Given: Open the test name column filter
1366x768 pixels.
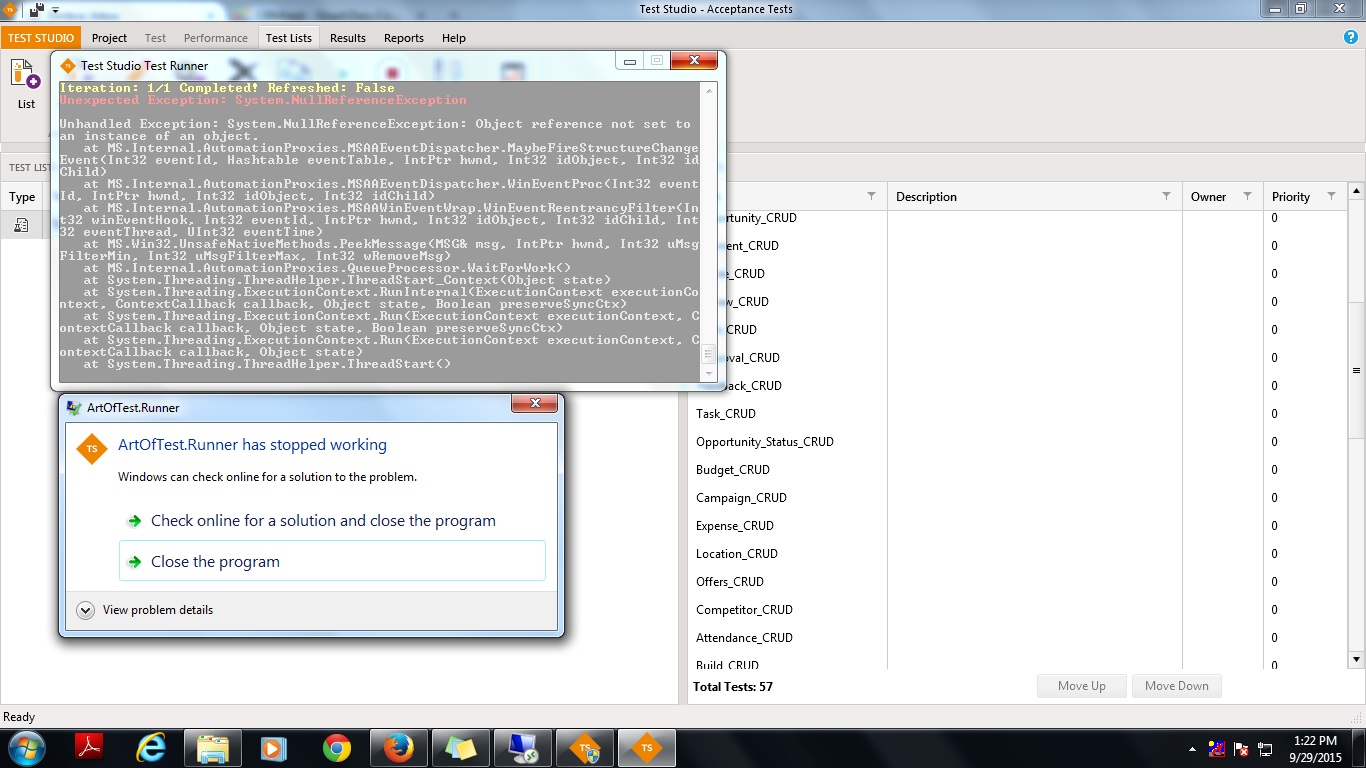Looking at the screenshot, I should [x=871, y=196].
